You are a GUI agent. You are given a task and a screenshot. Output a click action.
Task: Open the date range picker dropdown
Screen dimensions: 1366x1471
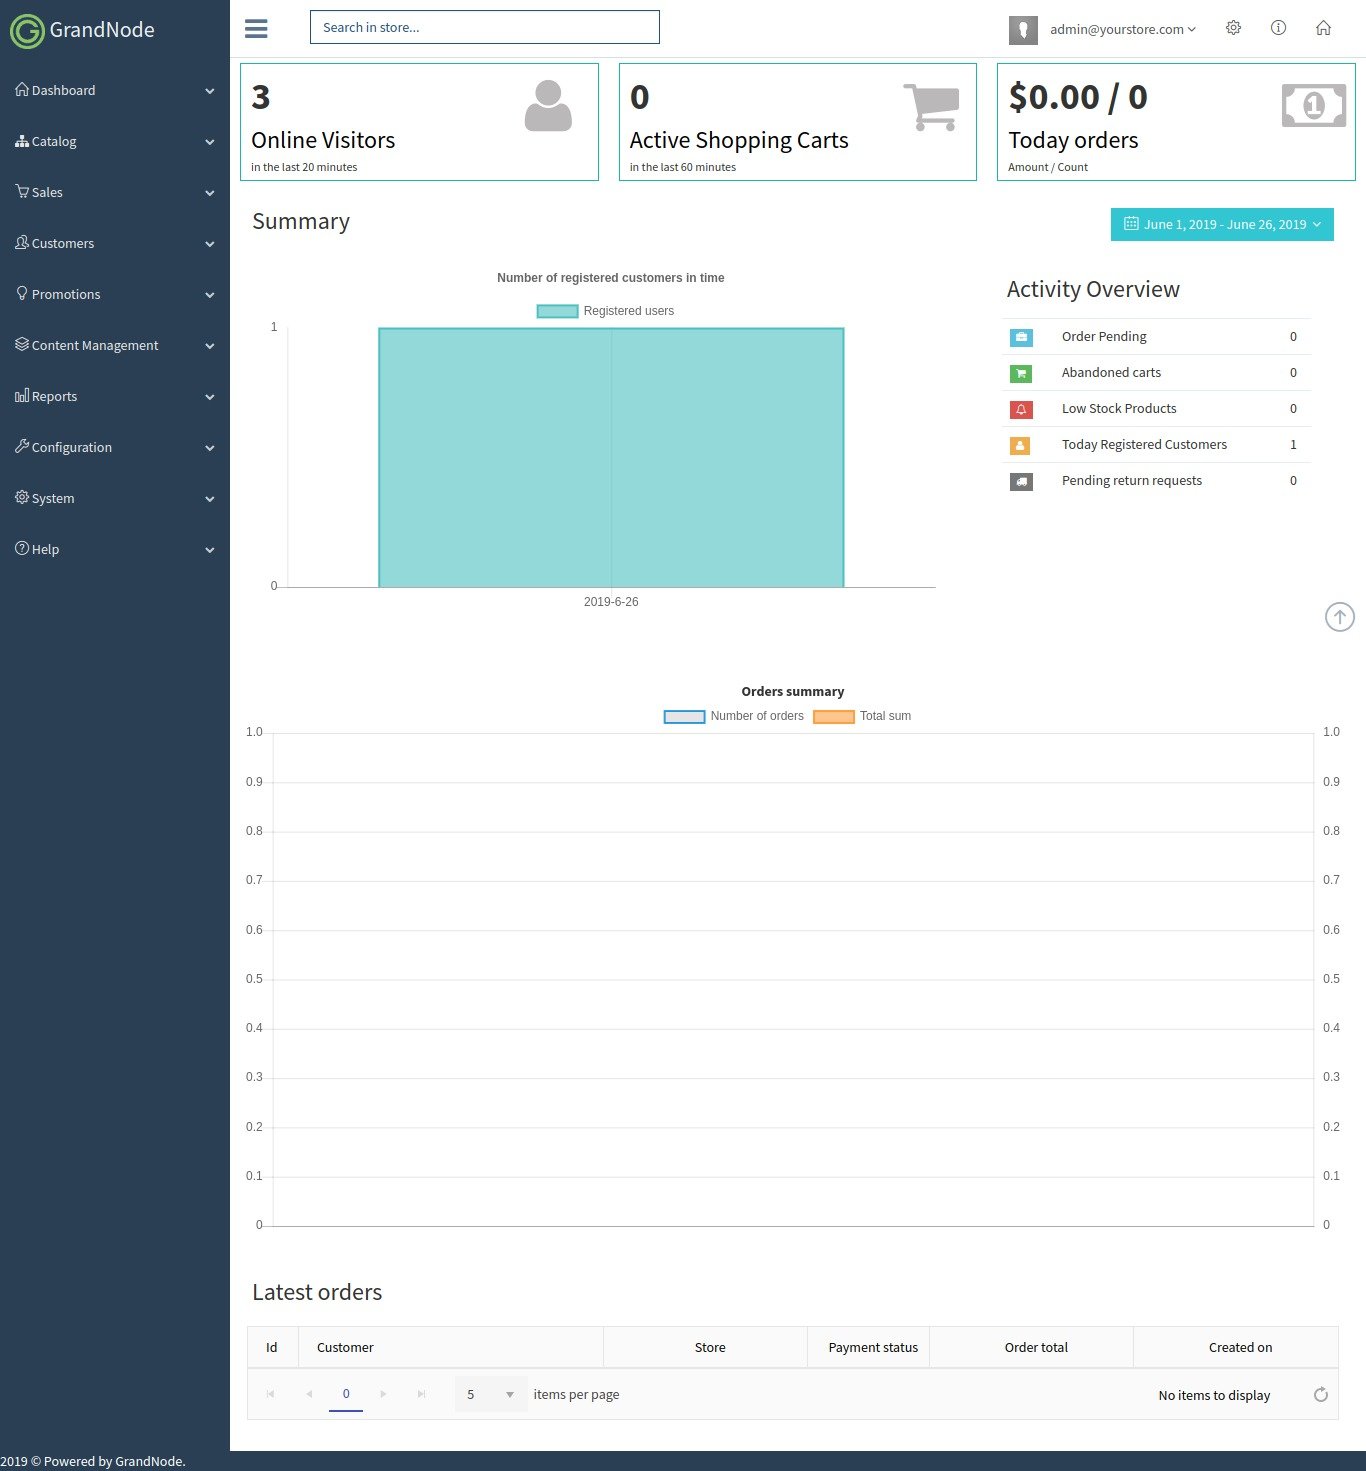1221,224
